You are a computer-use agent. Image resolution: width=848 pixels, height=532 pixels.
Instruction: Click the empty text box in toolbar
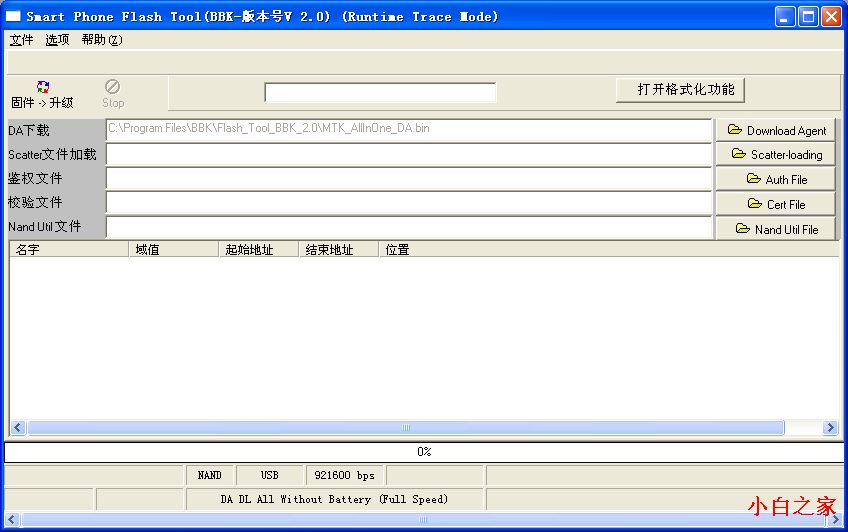click(x=380, y=92)
